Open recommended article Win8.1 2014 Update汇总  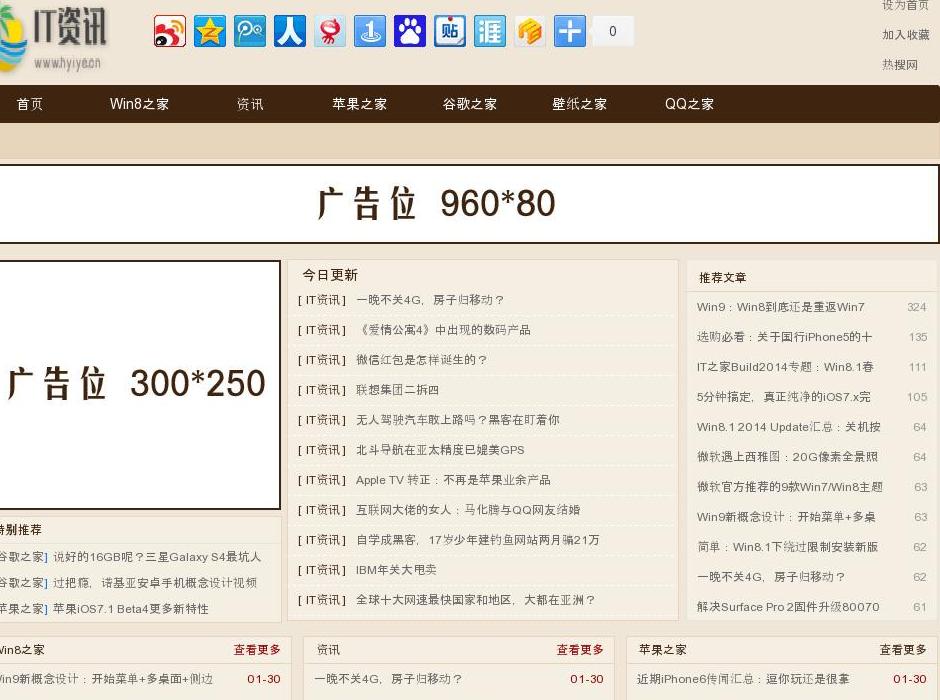pyautogui.click(x=788, y=427)
